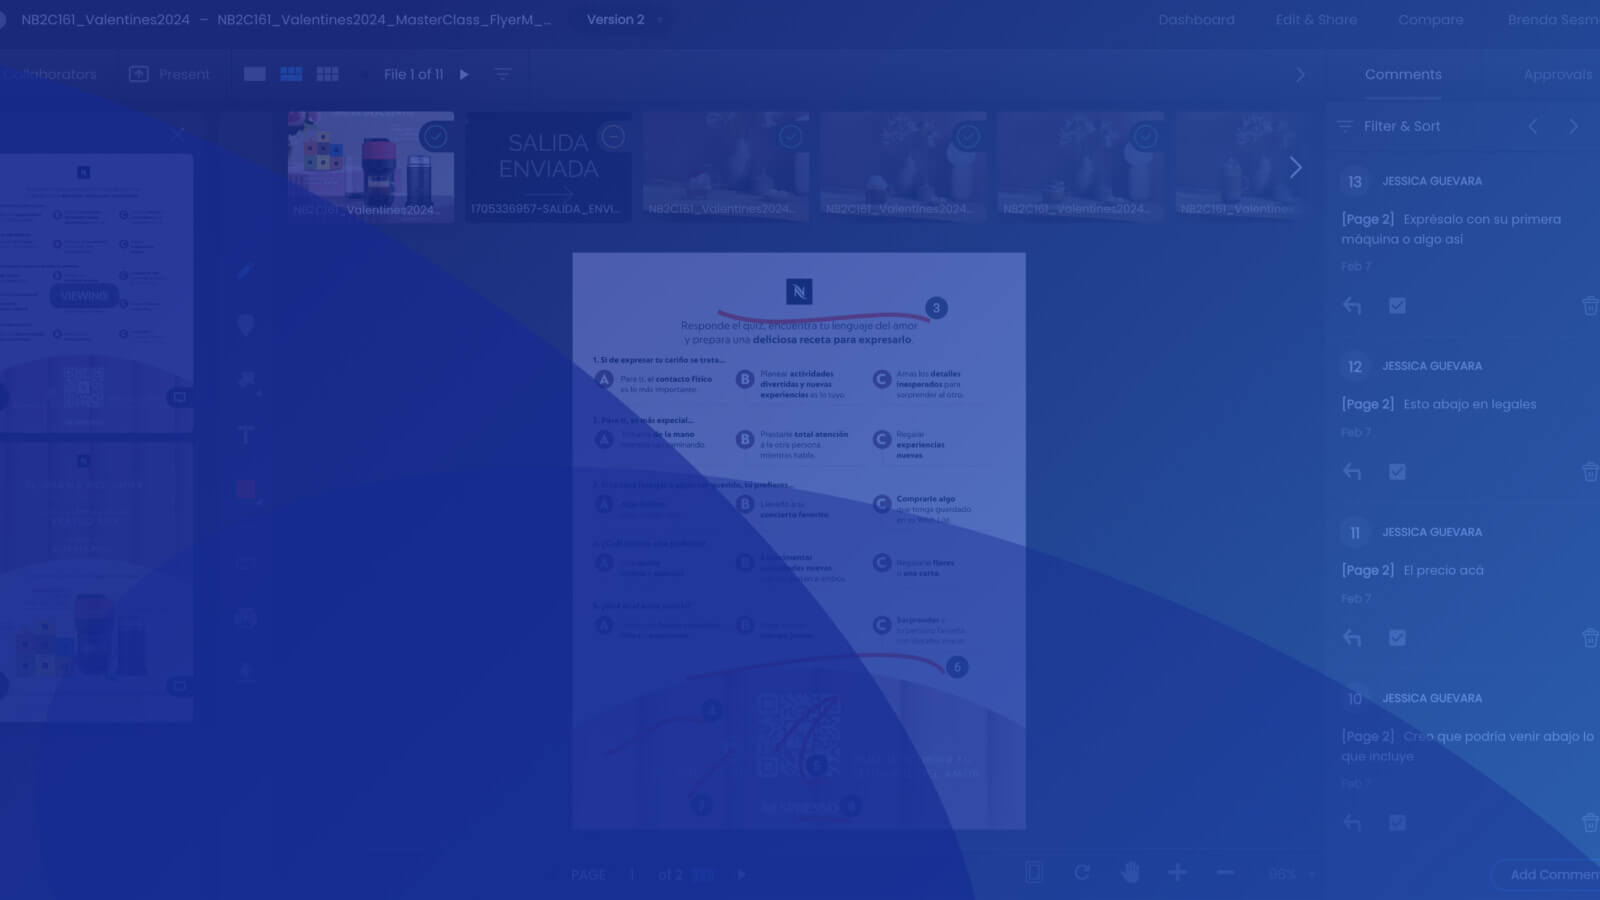Open the SALIDA ENVIADA file thumbnail

click(x=548, y=166)
